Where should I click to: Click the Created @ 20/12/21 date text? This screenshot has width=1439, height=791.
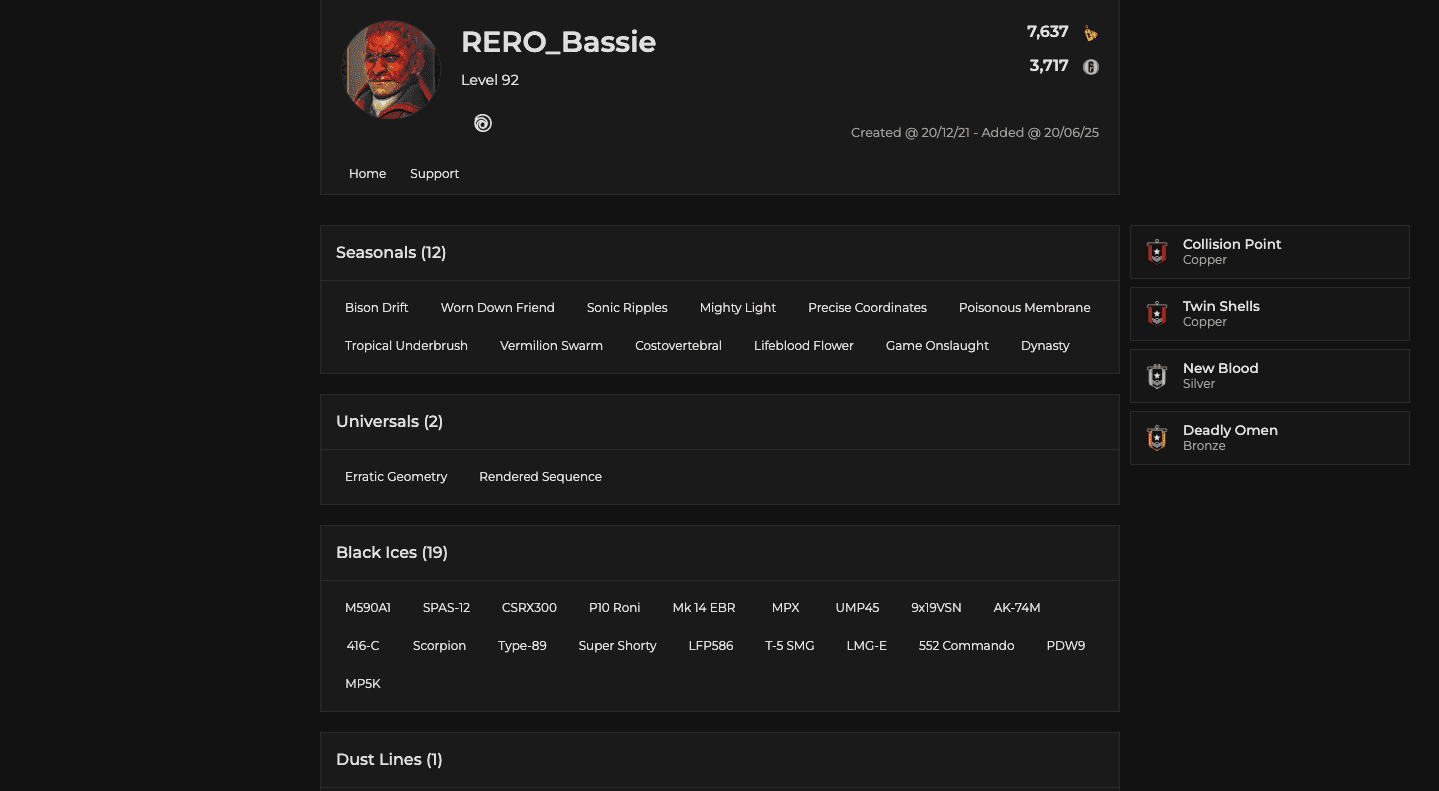[x=912, y=132]
